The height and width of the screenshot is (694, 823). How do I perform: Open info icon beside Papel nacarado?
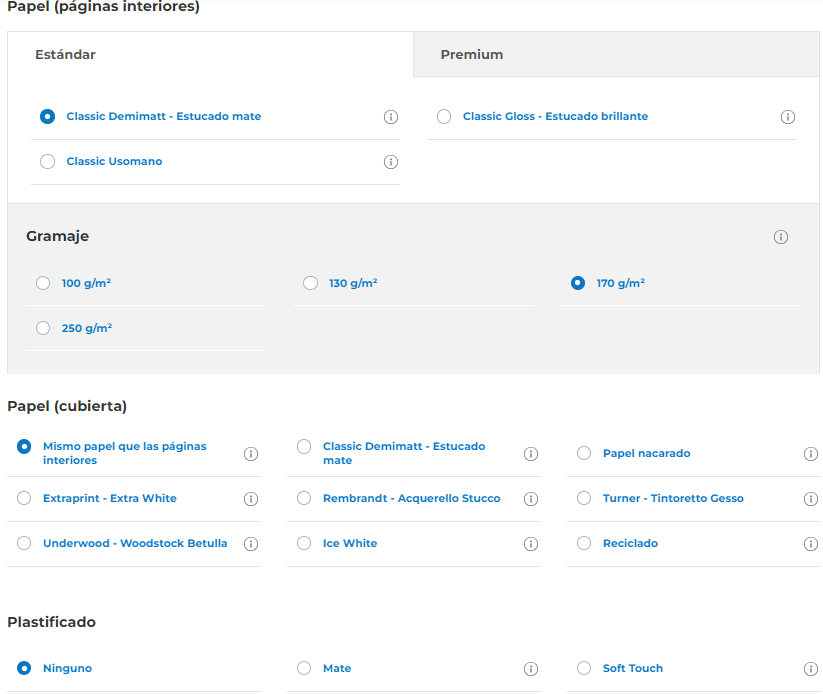(810, 454)
